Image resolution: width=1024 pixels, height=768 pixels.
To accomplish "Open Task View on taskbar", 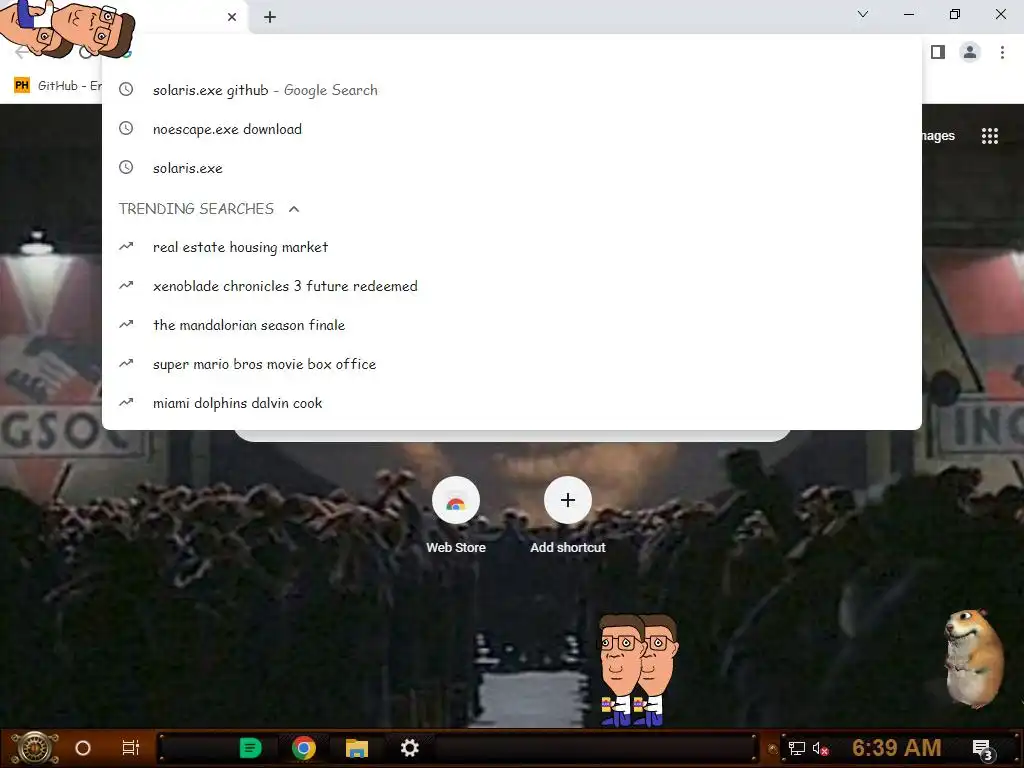I will (131, 748).
